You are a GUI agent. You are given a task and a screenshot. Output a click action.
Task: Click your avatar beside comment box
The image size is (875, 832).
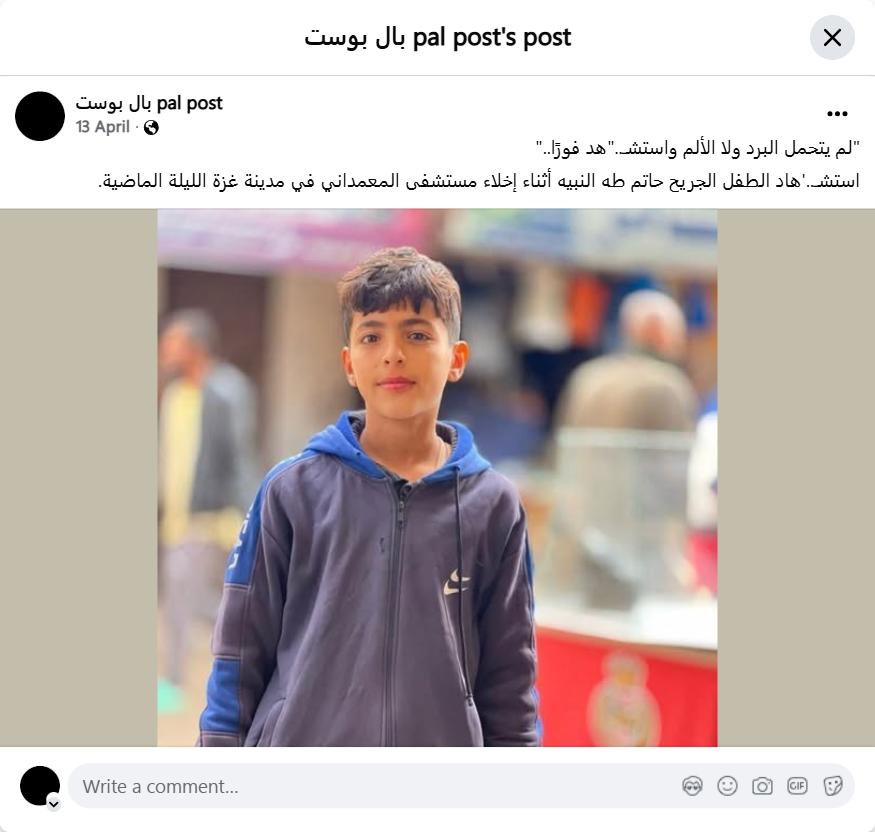(x=40, y=786)
